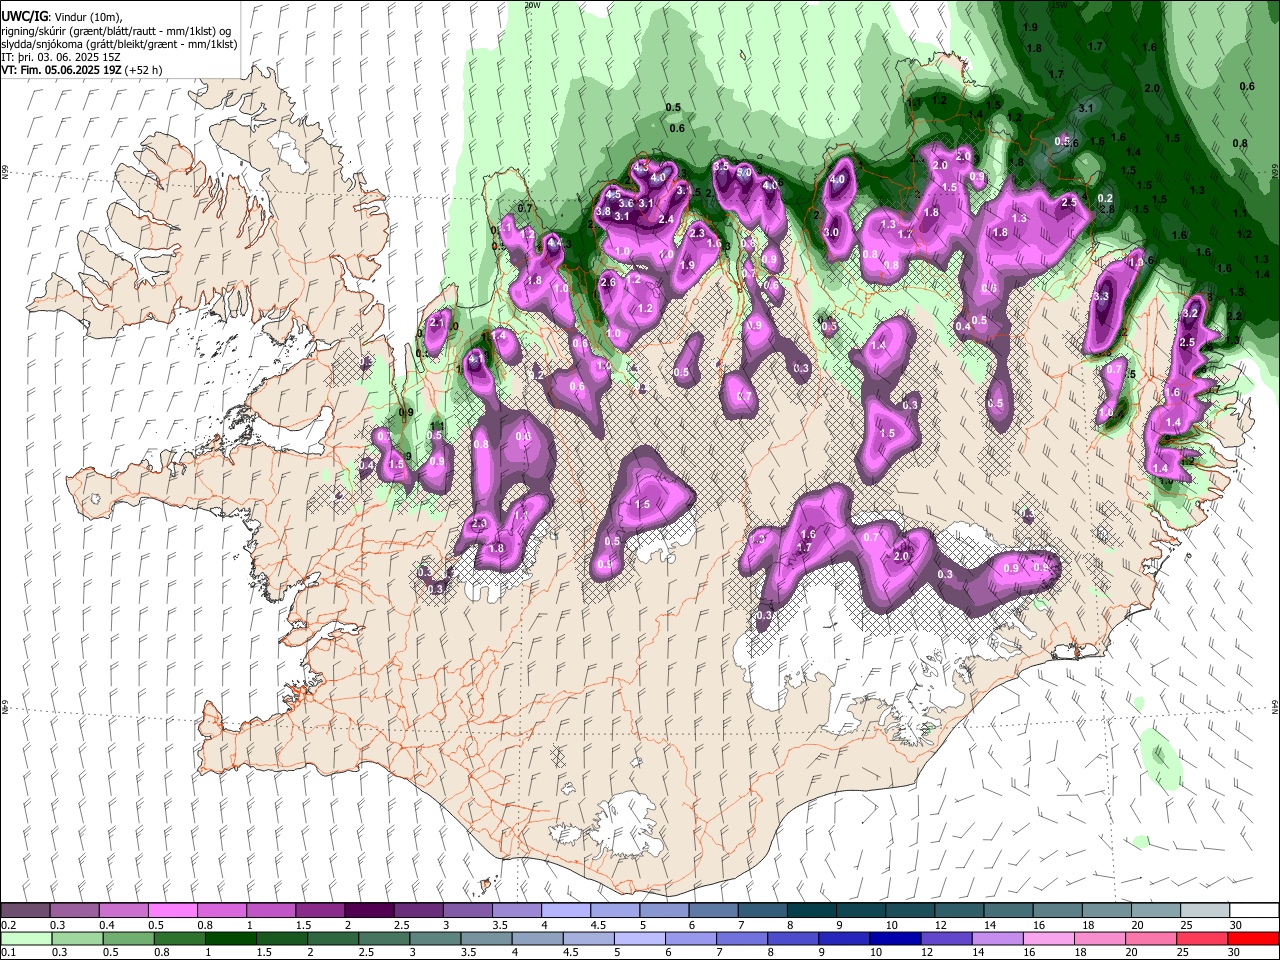This screenshot has width=1280, height=960.
Task: Click the 'slydda/snjókoma (grátt/bleikt/grænt' header line
Action: click(119, 44)
